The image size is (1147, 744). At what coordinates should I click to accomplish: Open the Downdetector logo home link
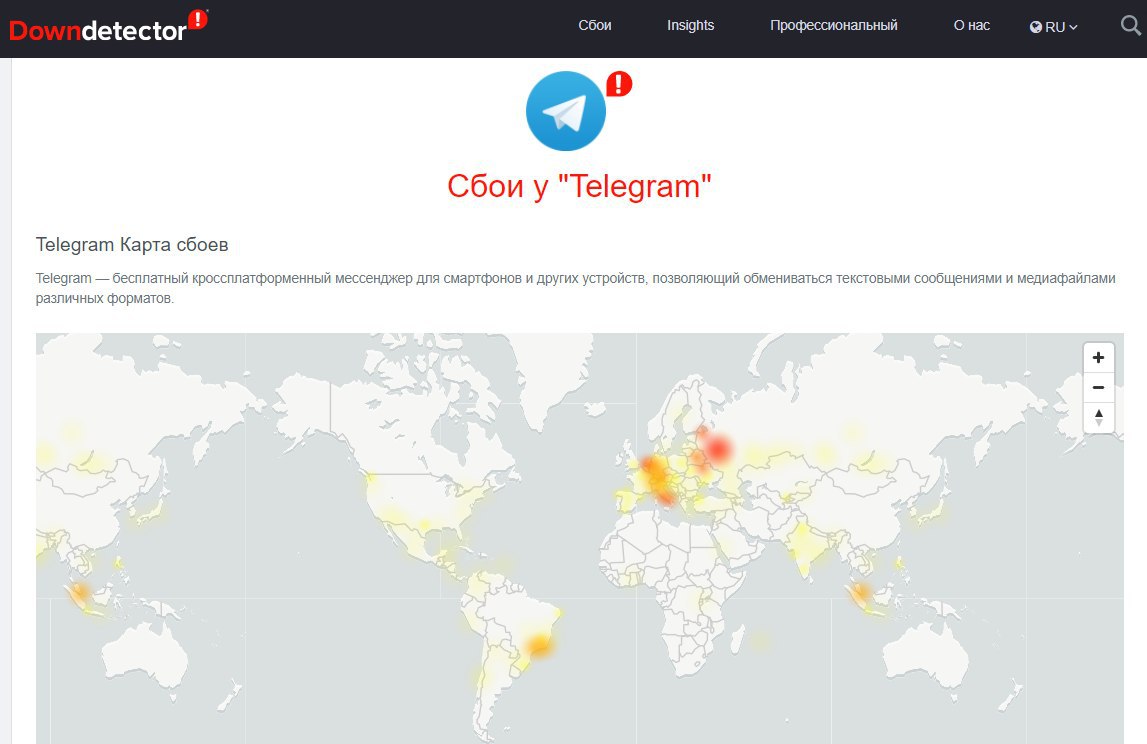pos(108,26)
